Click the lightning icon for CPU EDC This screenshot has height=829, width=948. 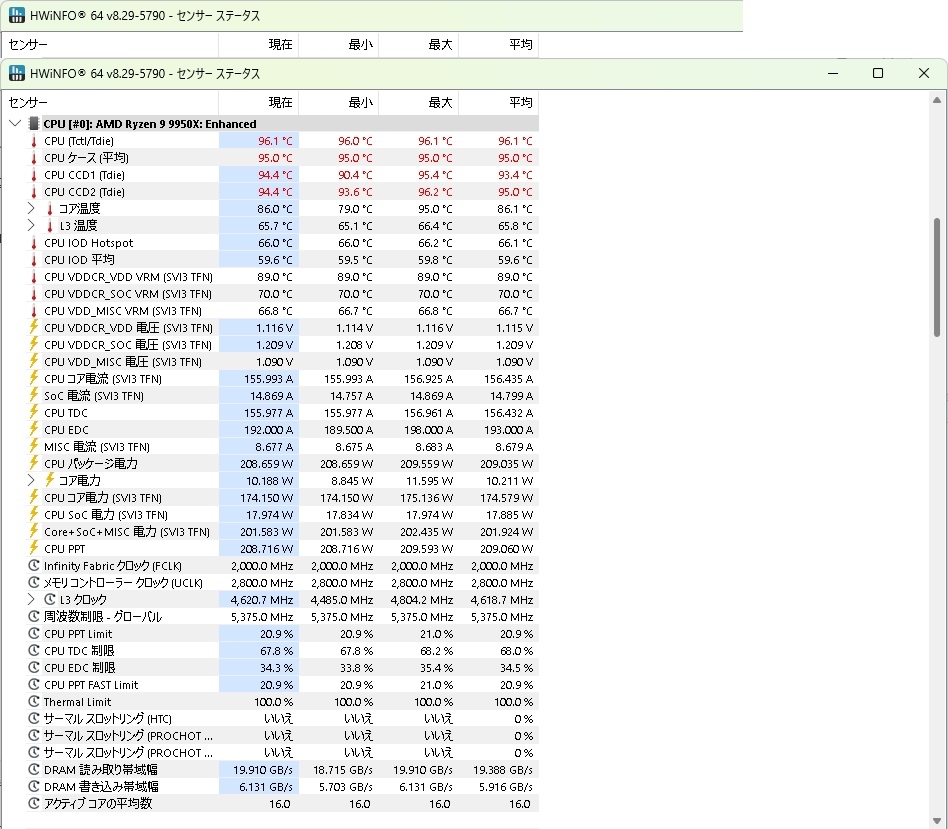tap(34, 429)
